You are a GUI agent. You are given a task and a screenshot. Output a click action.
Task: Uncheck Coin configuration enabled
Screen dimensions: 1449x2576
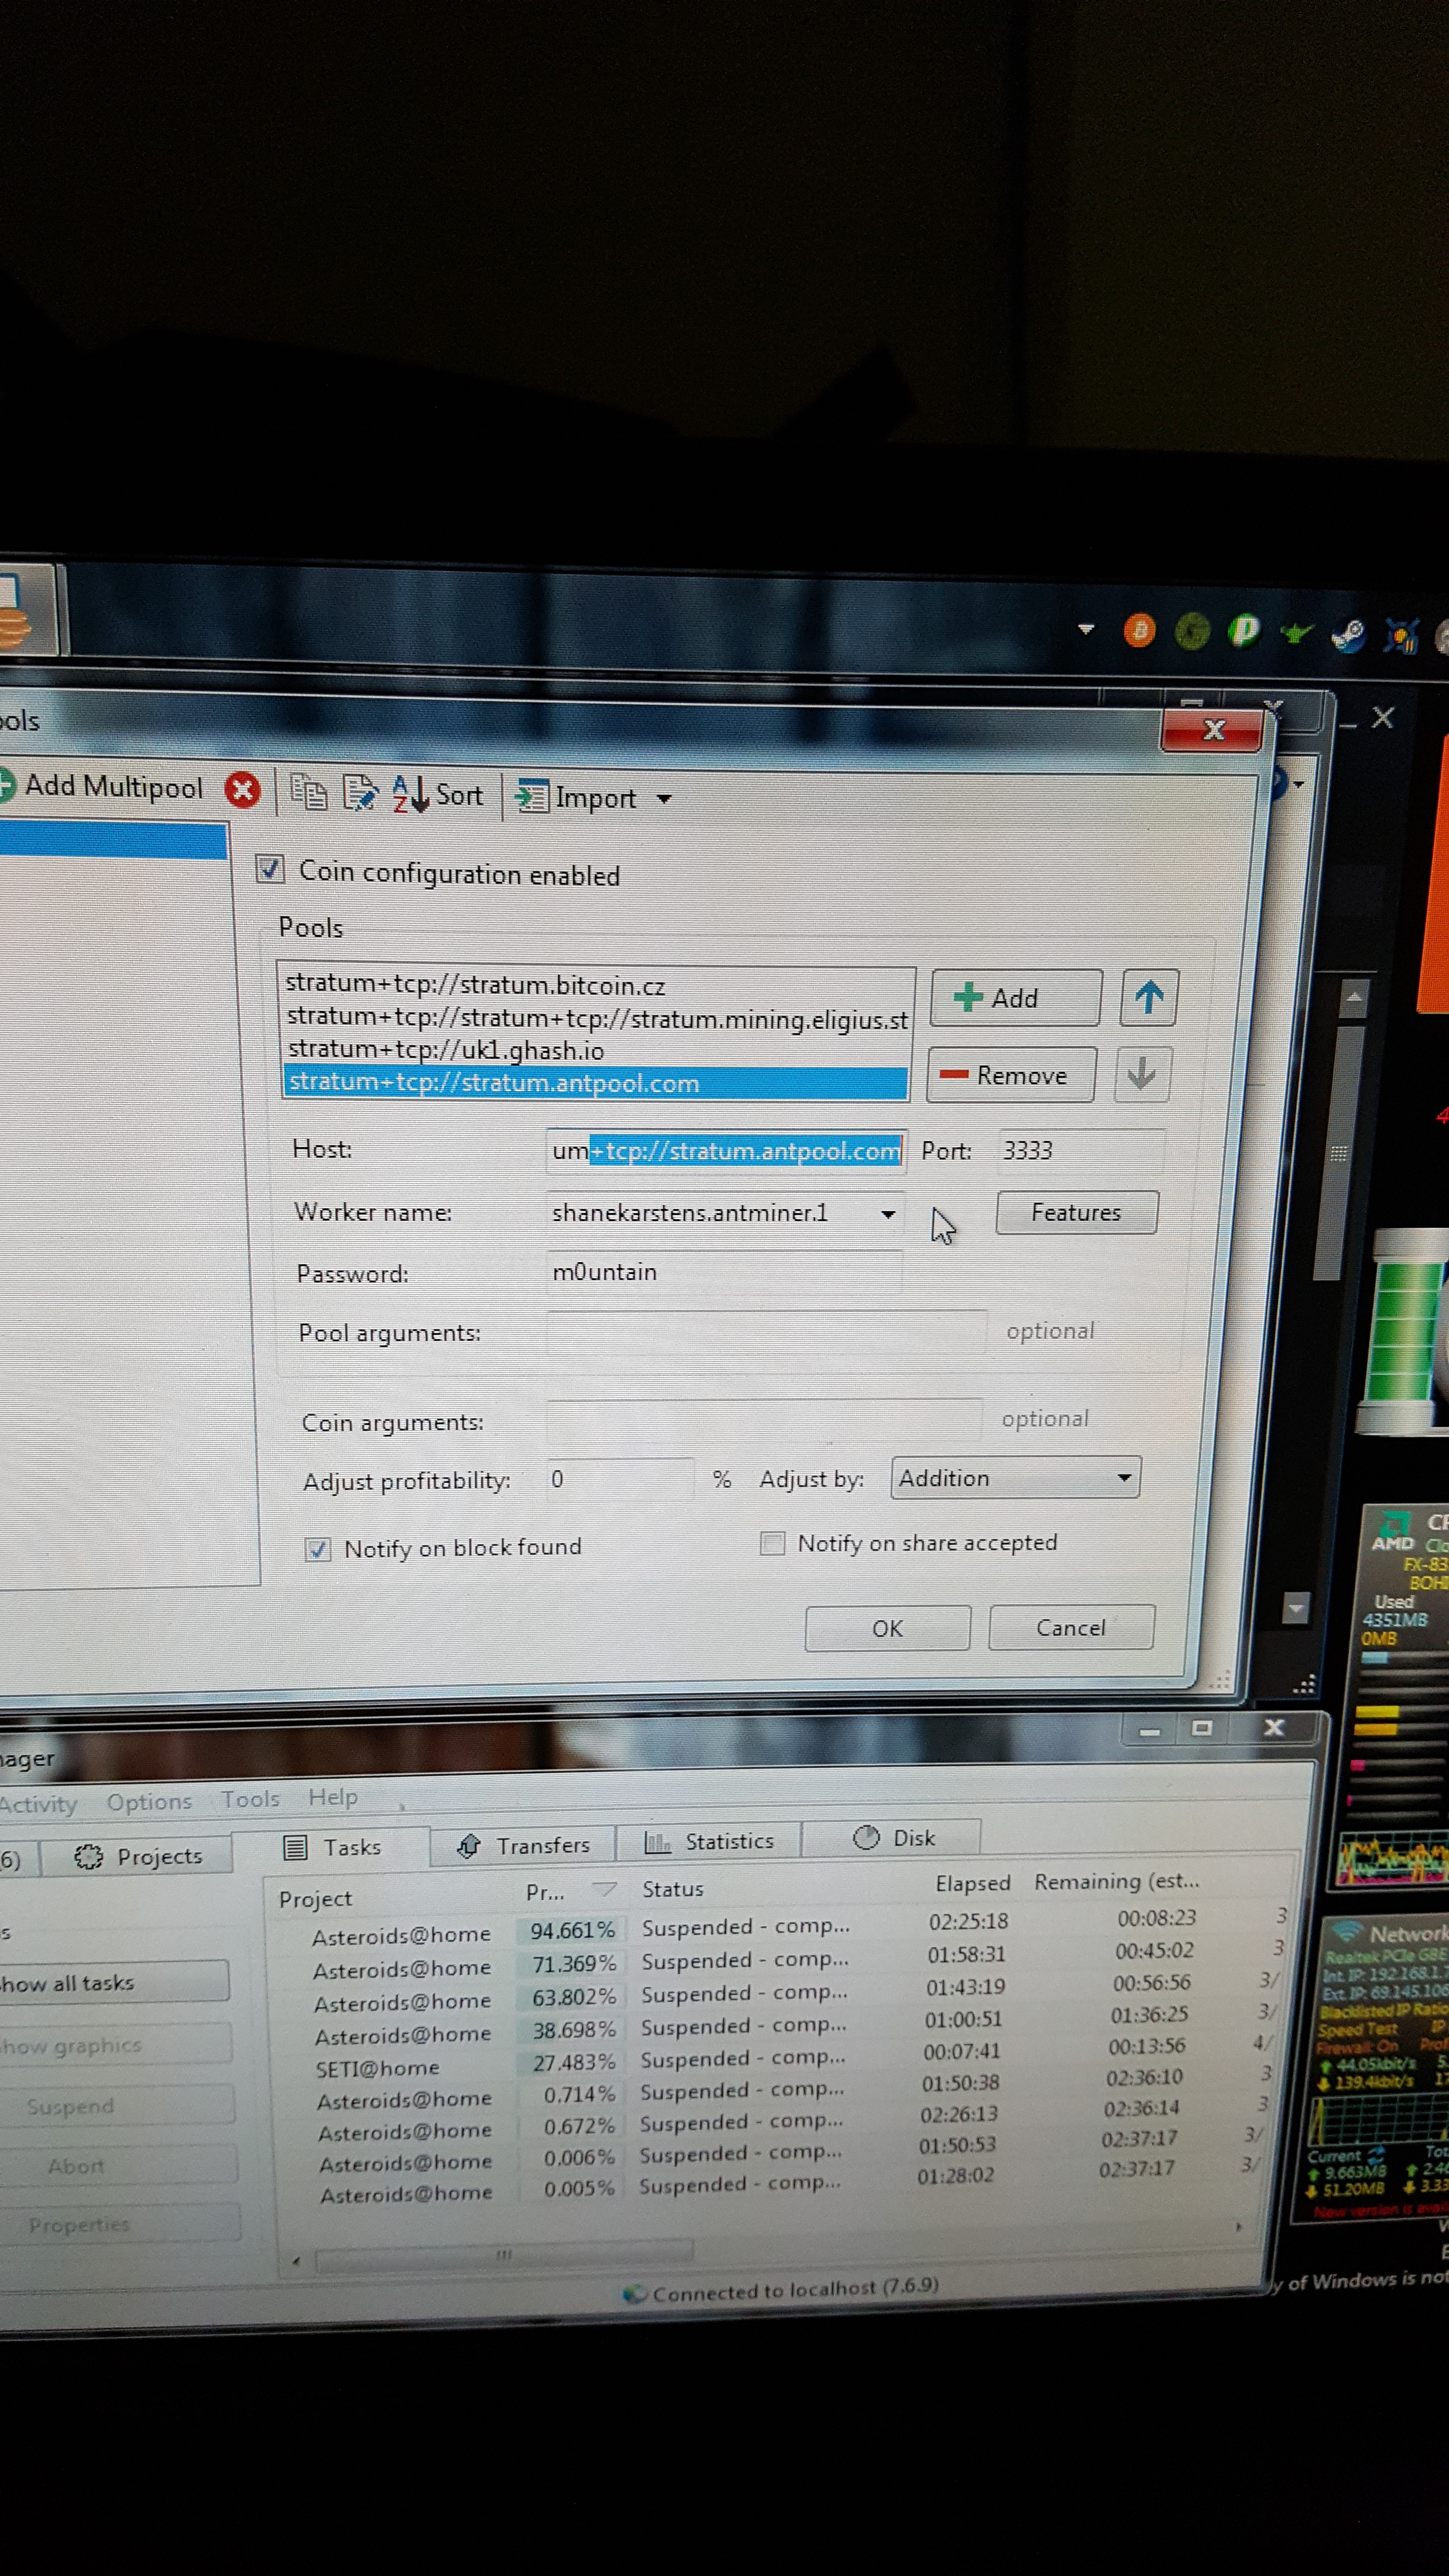pos(270,869)
